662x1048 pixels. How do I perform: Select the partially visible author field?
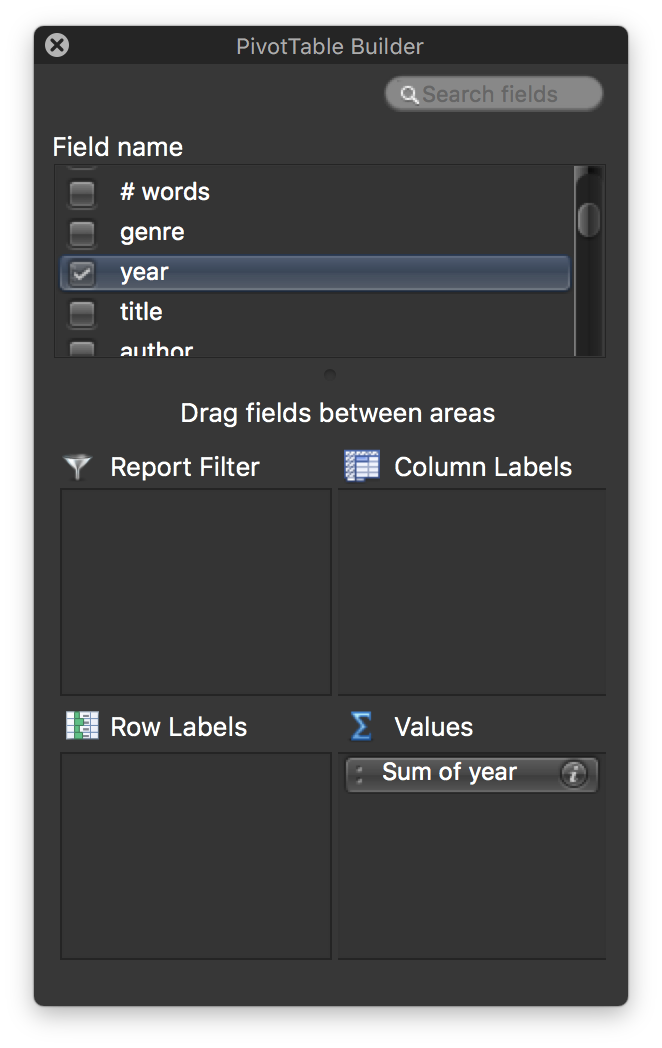point(156,349)
